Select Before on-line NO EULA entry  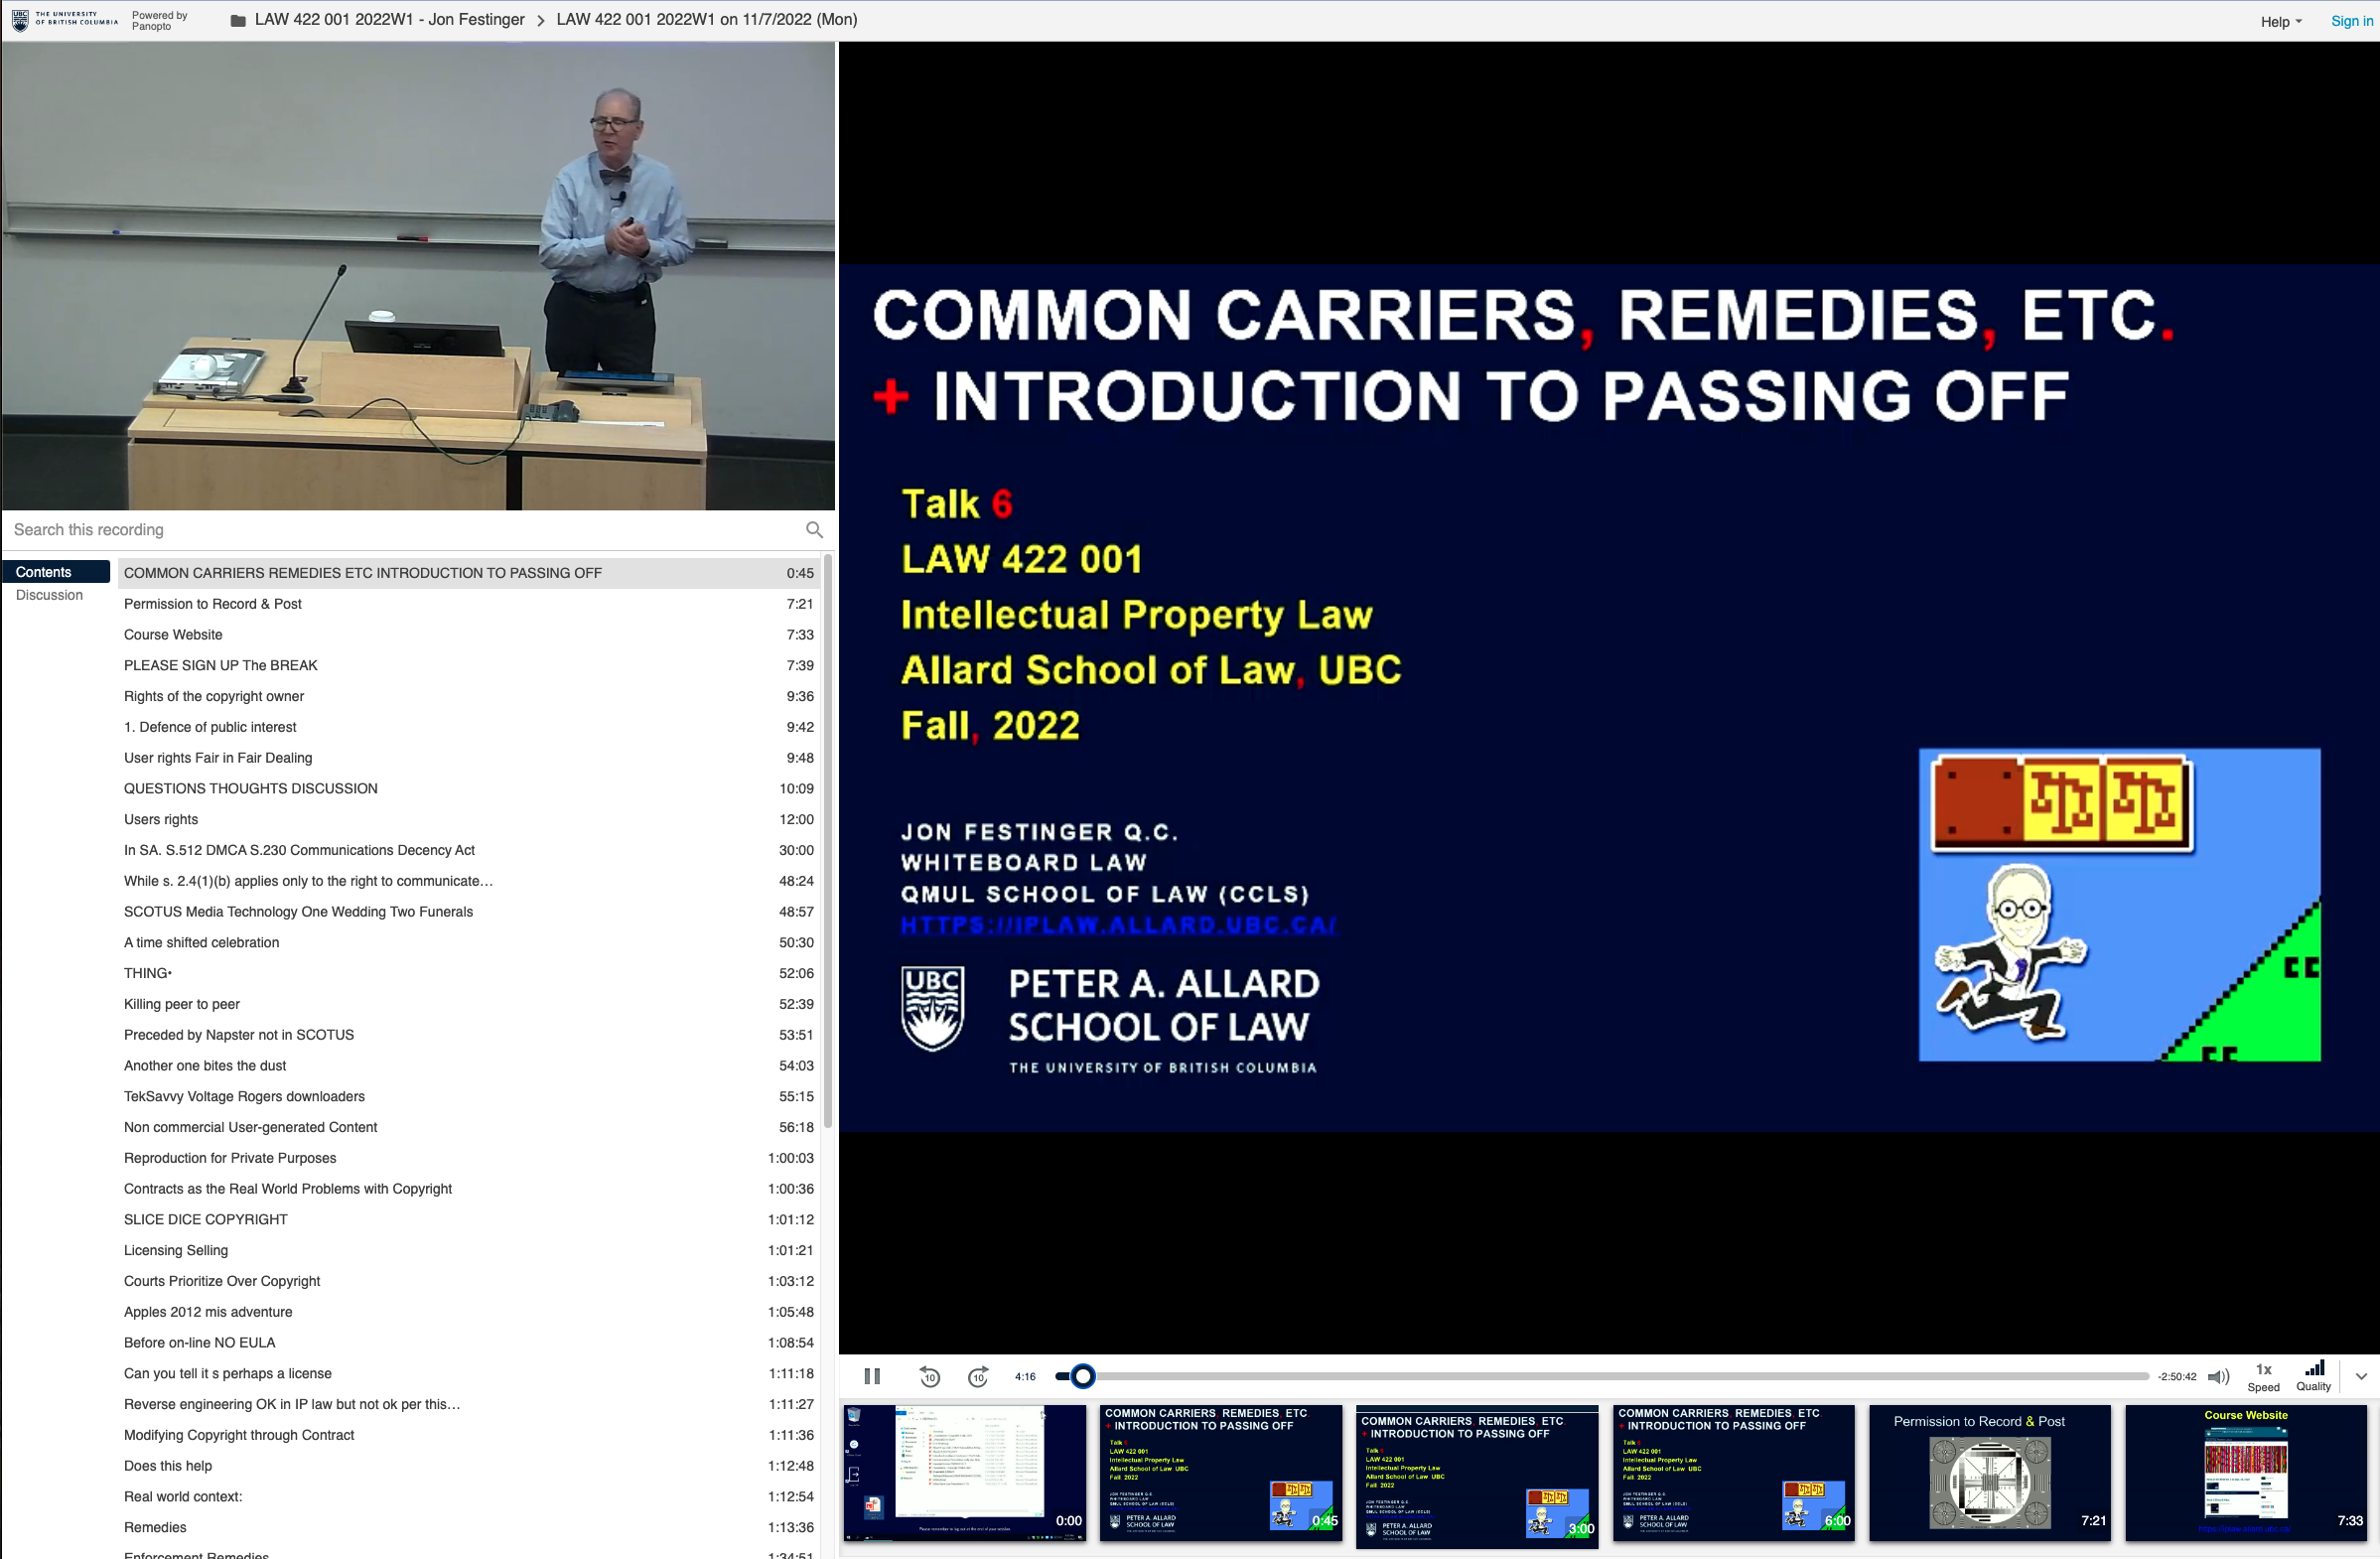click(x=469, y=1343)
